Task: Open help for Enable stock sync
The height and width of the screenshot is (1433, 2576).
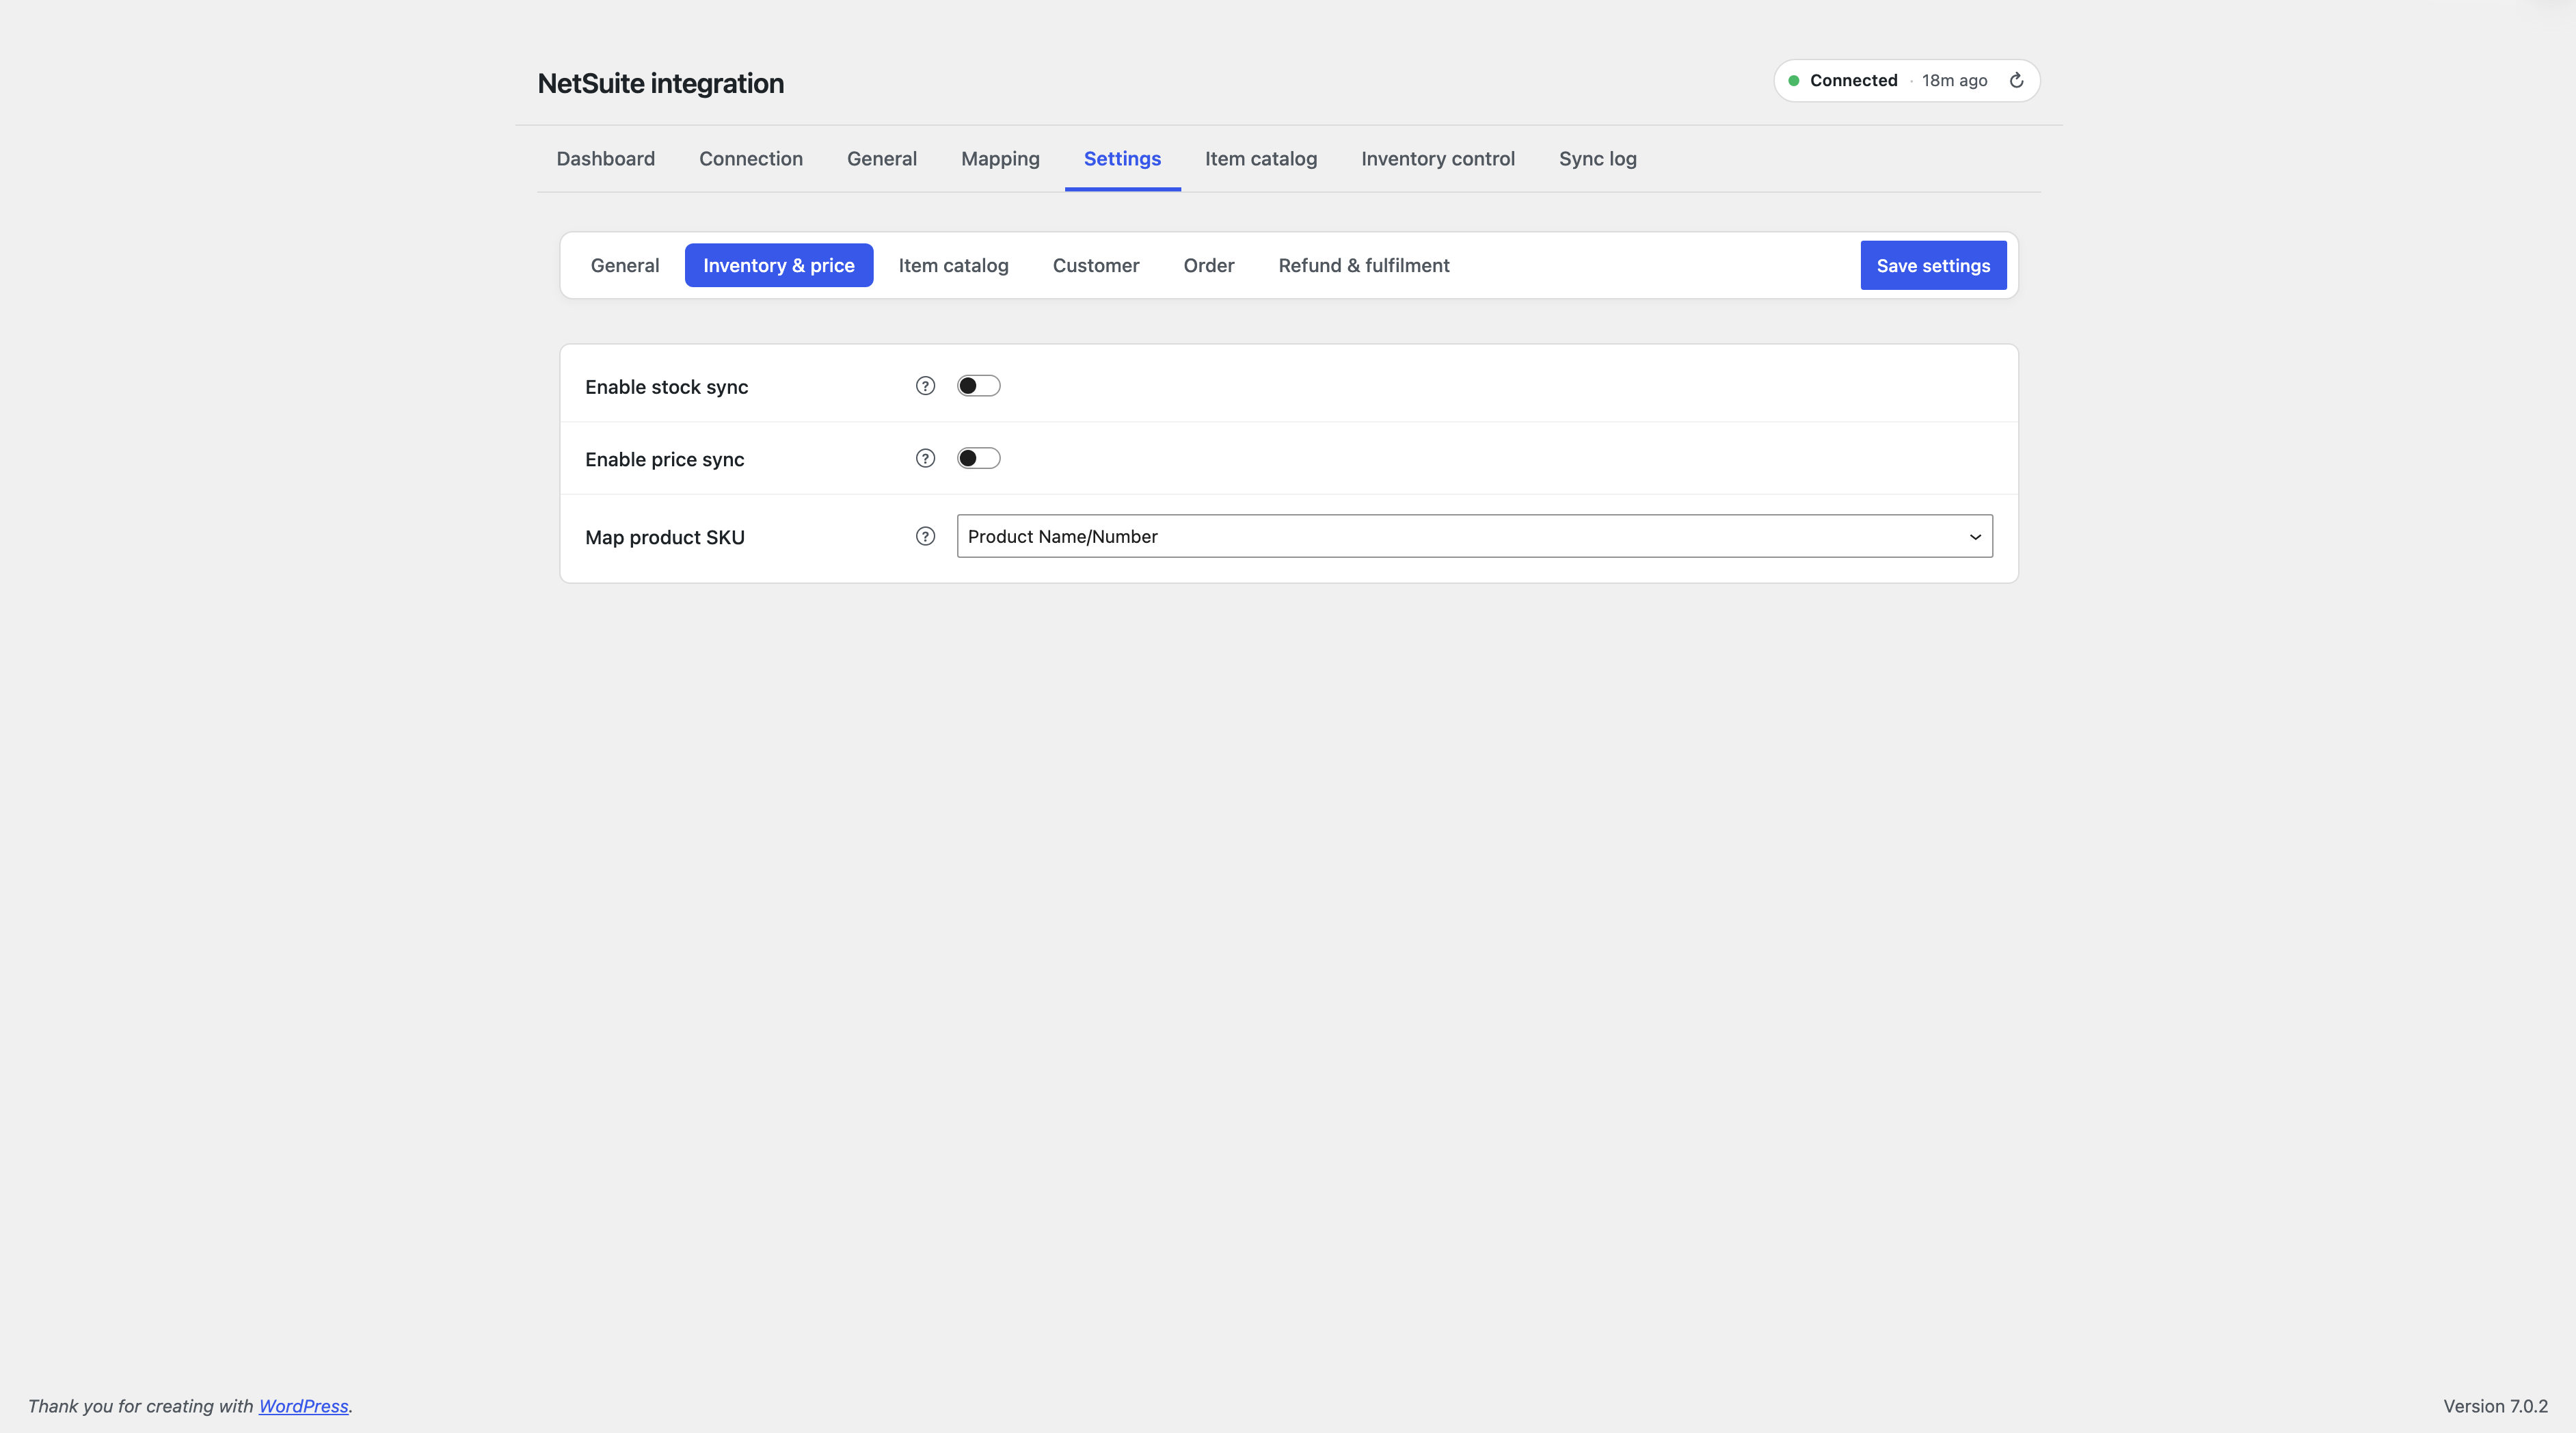Action: tap(925, 386)
